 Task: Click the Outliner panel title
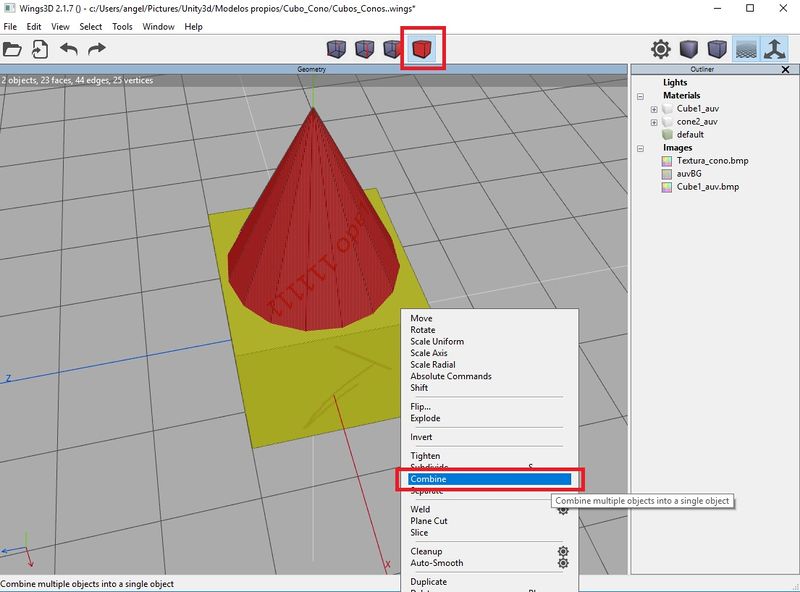(x=703, y=69)
